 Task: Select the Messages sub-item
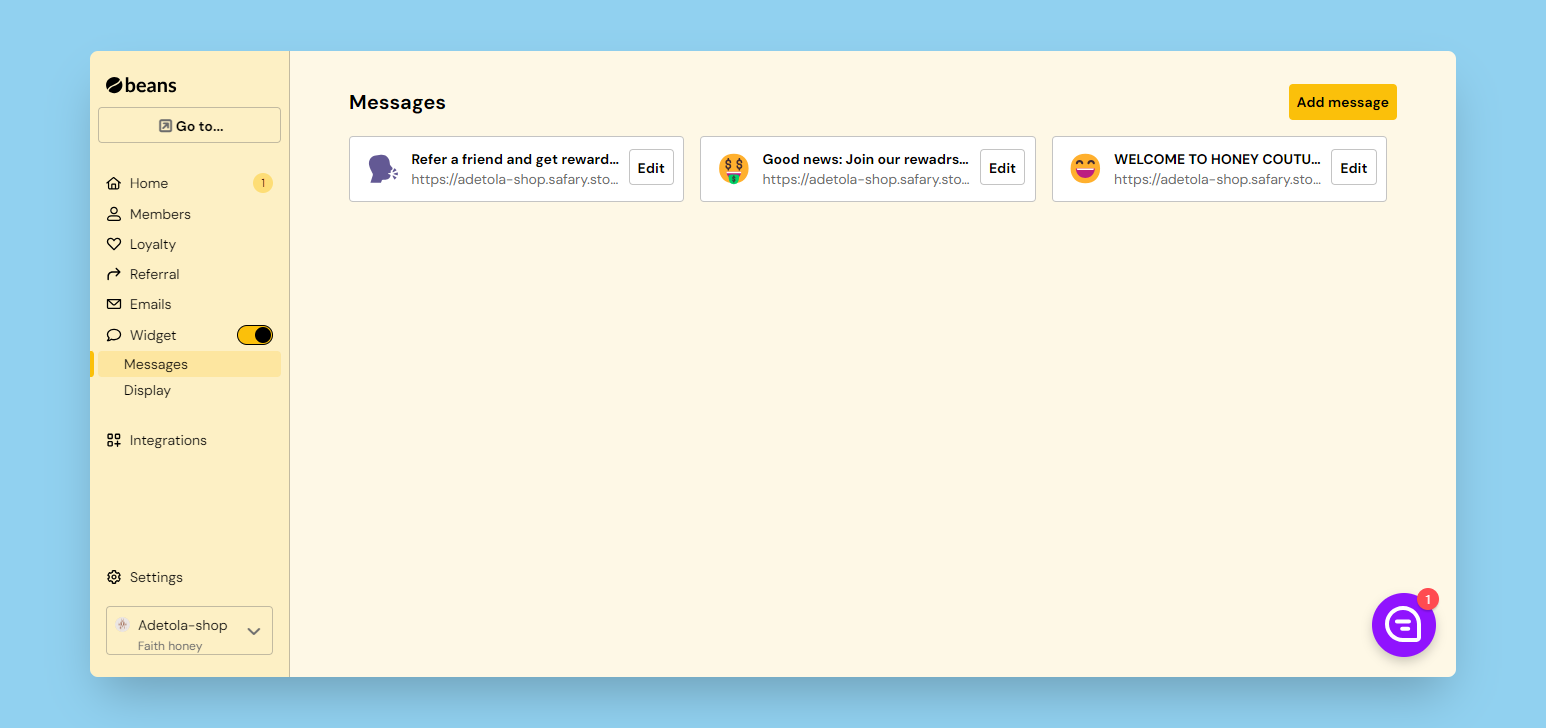189,364
